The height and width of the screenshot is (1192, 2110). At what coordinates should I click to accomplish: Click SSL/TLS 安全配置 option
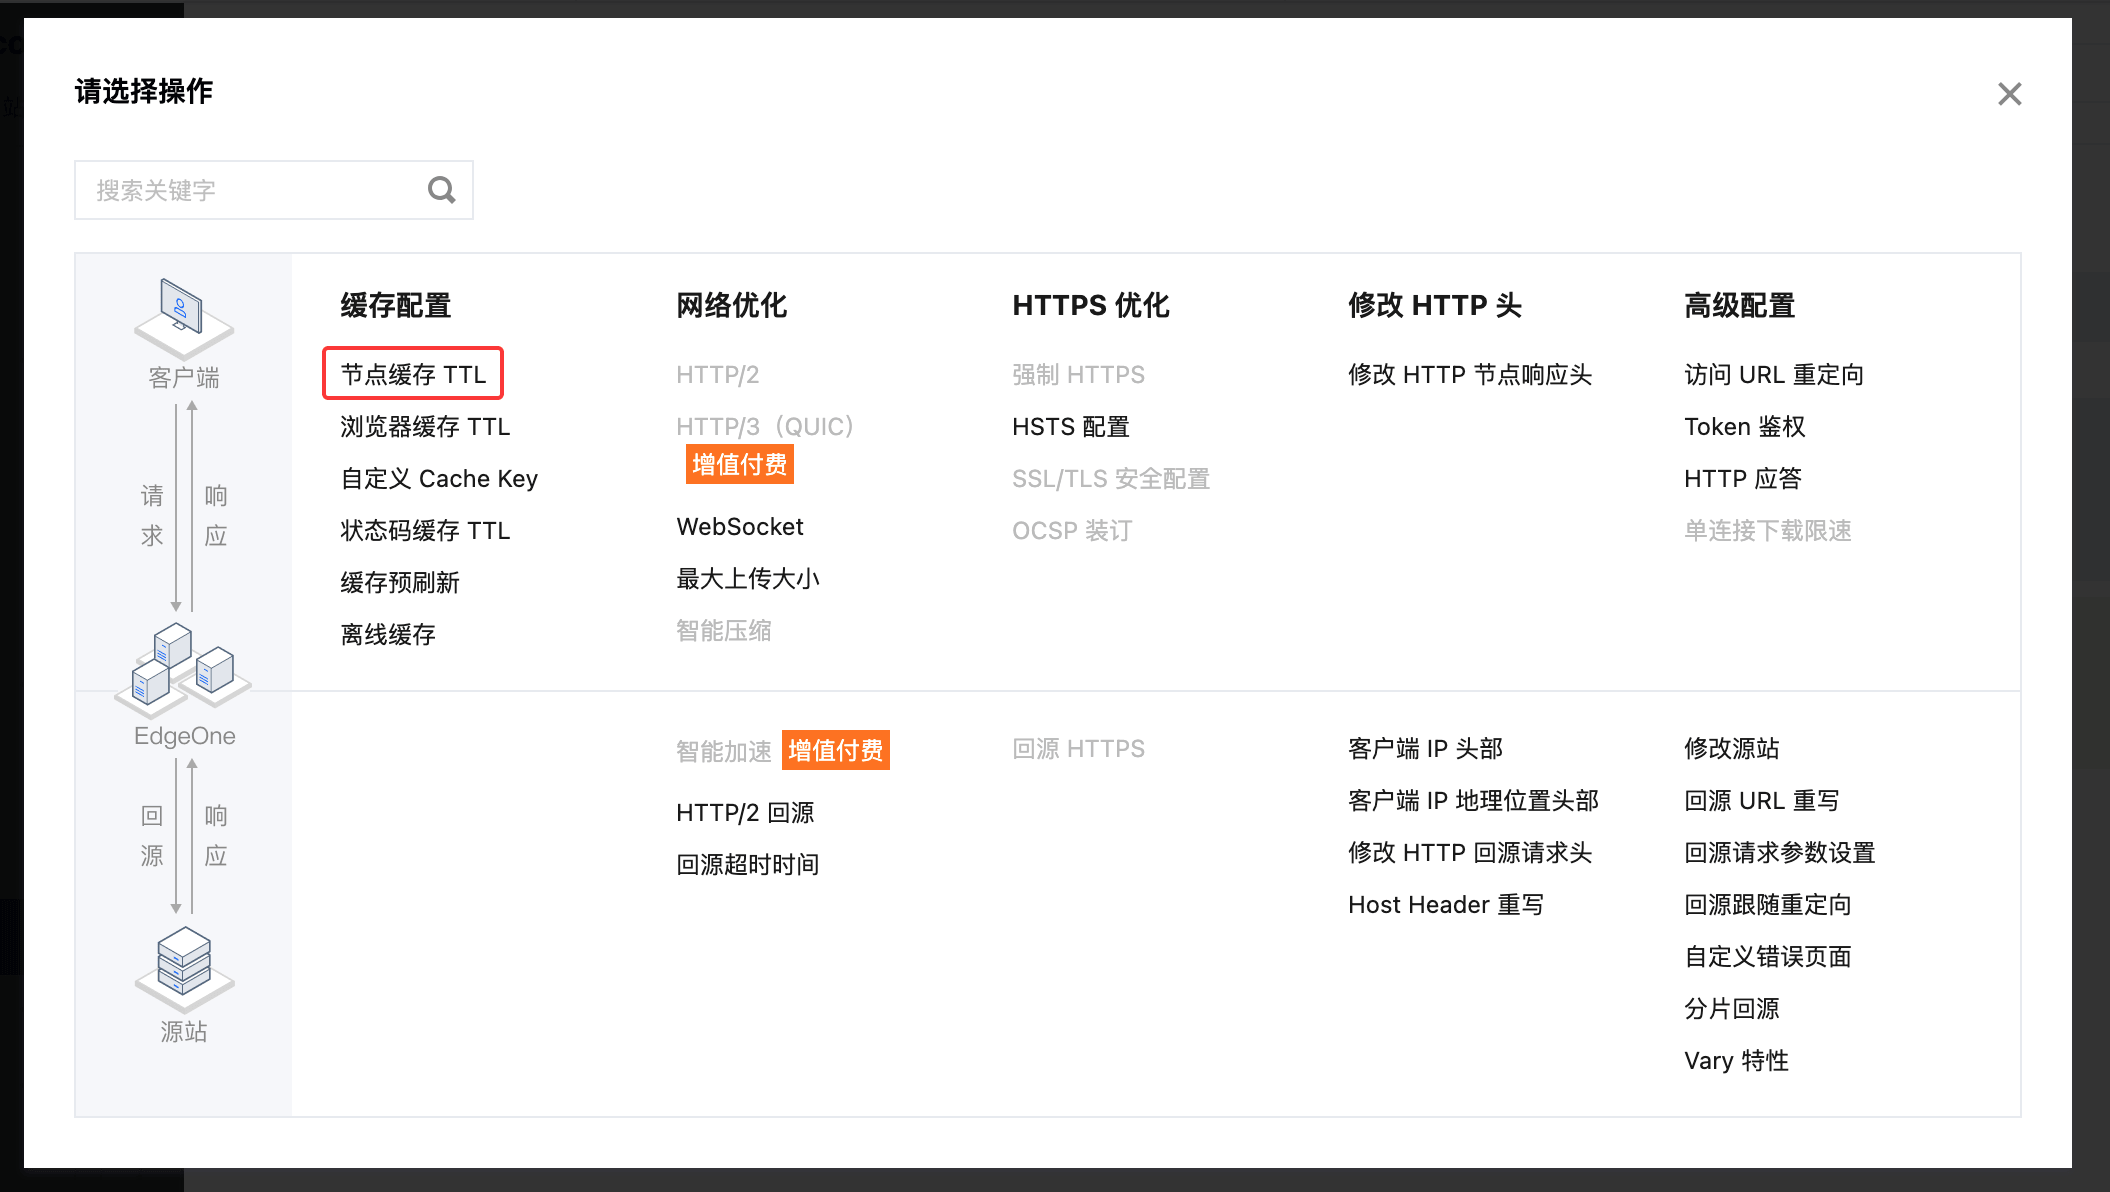click(1110, 479)
